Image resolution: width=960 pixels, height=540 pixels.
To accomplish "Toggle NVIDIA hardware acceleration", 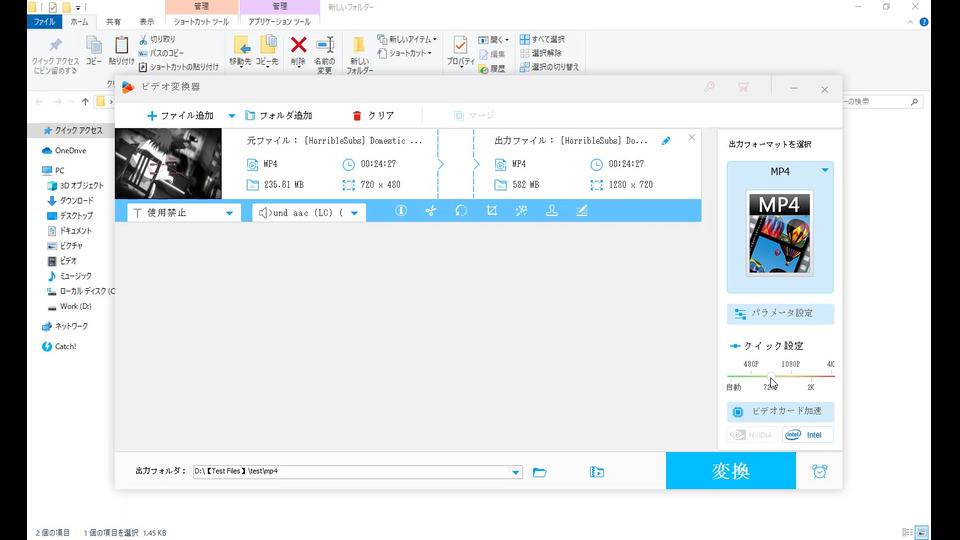I will pyautogui.click(x=752, y=435).
